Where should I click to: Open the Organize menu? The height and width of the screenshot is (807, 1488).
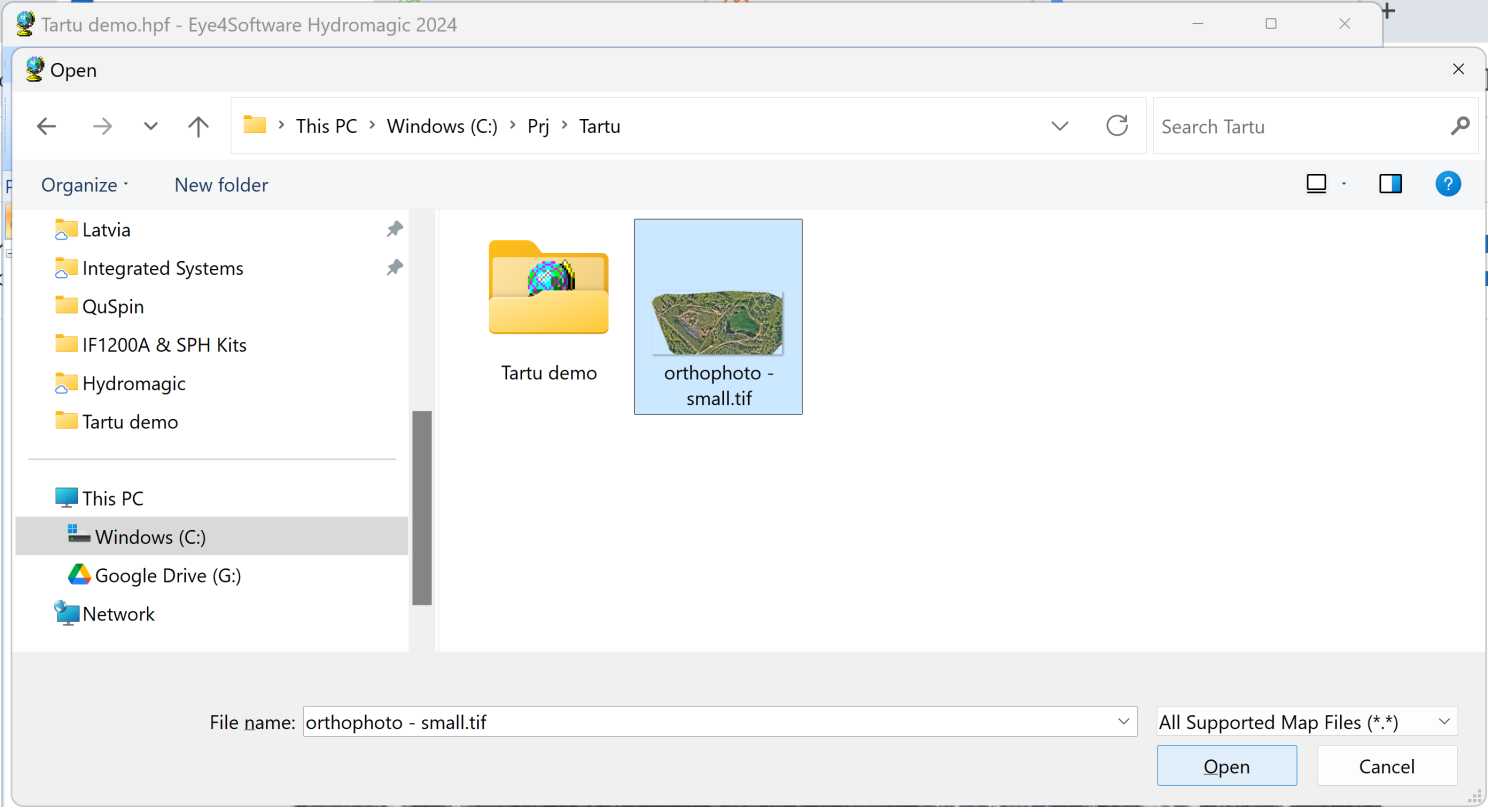click(x=85, y=185)
